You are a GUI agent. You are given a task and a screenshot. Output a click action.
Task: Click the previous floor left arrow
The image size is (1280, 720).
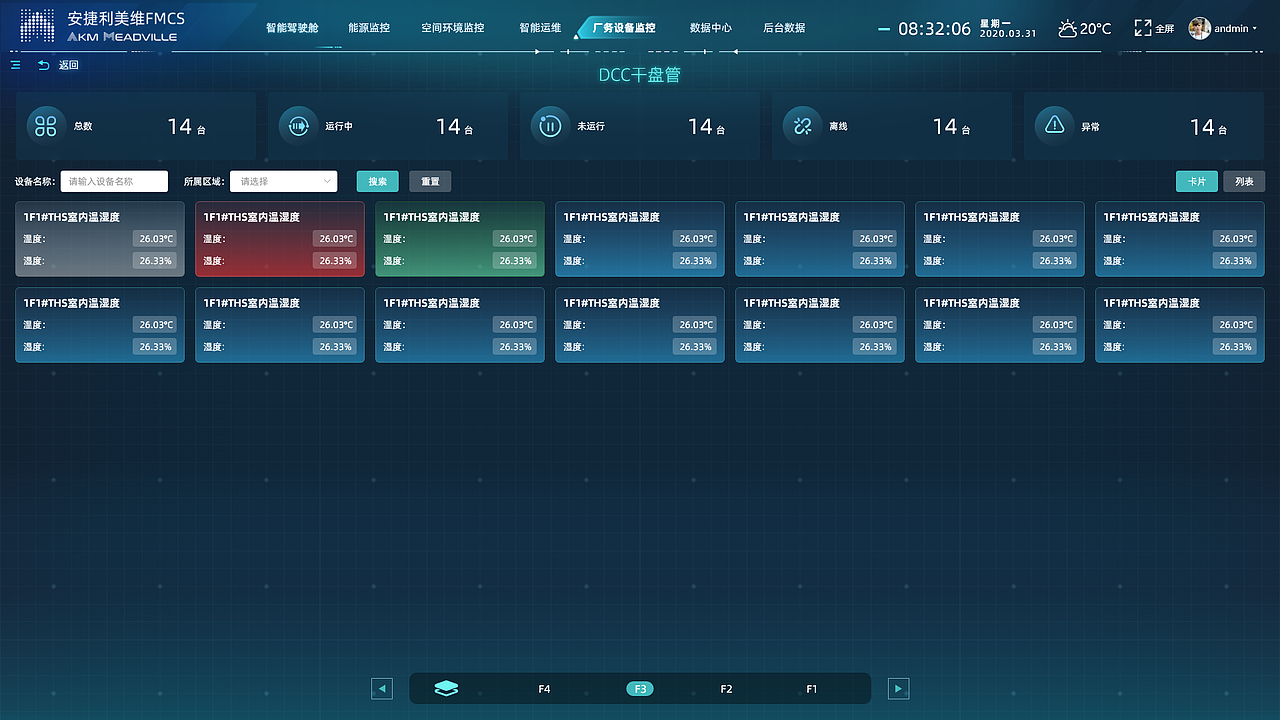(x=381, y=689)
